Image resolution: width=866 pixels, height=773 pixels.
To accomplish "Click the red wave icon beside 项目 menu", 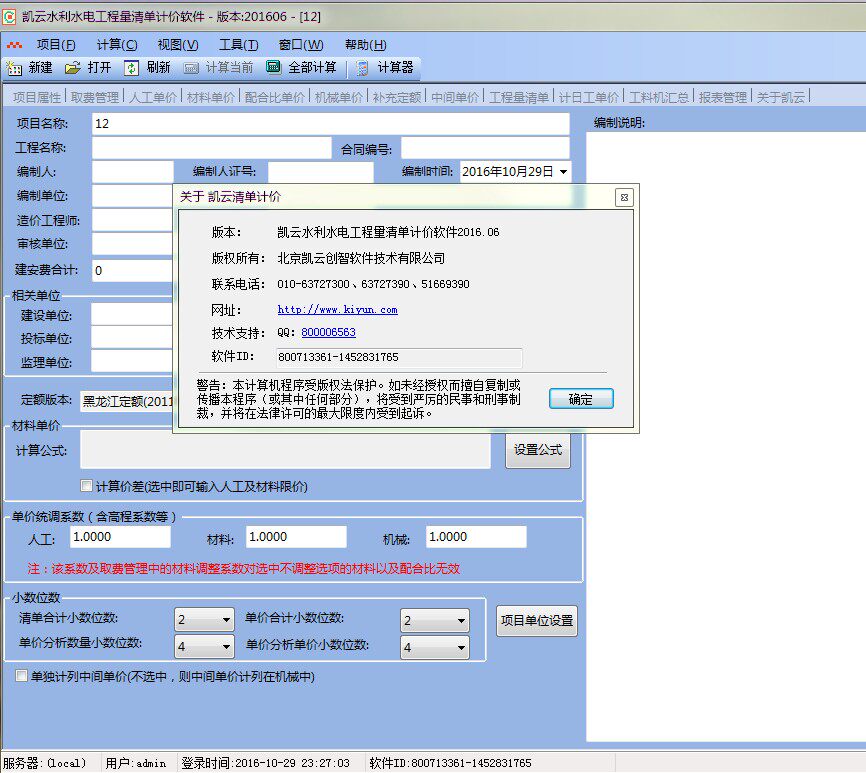I will 15,45.
